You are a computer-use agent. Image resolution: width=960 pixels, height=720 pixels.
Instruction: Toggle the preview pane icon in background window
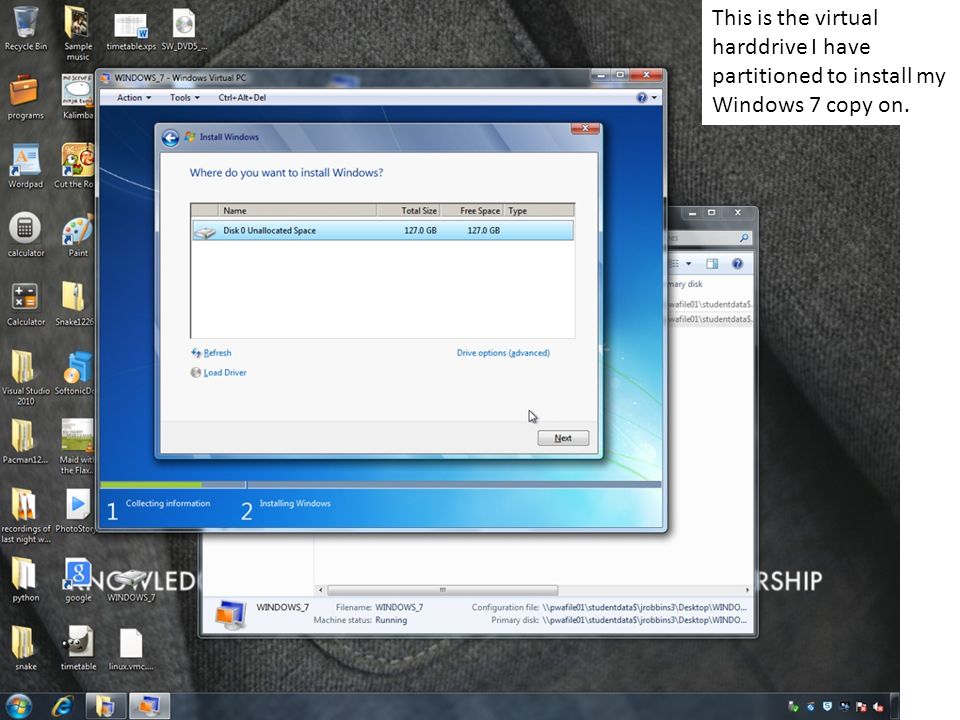(x=712, y=264)
